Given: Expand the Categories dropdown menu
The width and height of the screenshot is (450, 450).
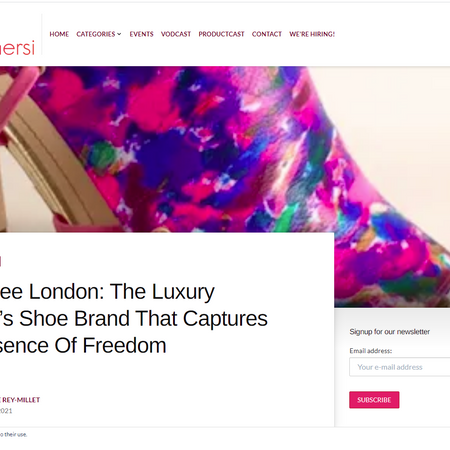Looking at the screenshot, I should click(x=99, y=34).
